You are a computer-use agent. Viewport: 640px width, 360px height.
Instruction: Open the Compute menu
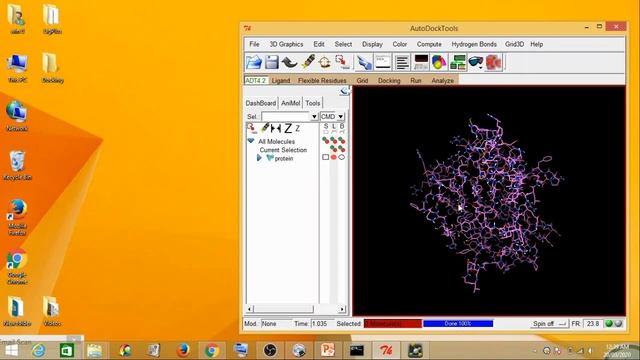429,44
